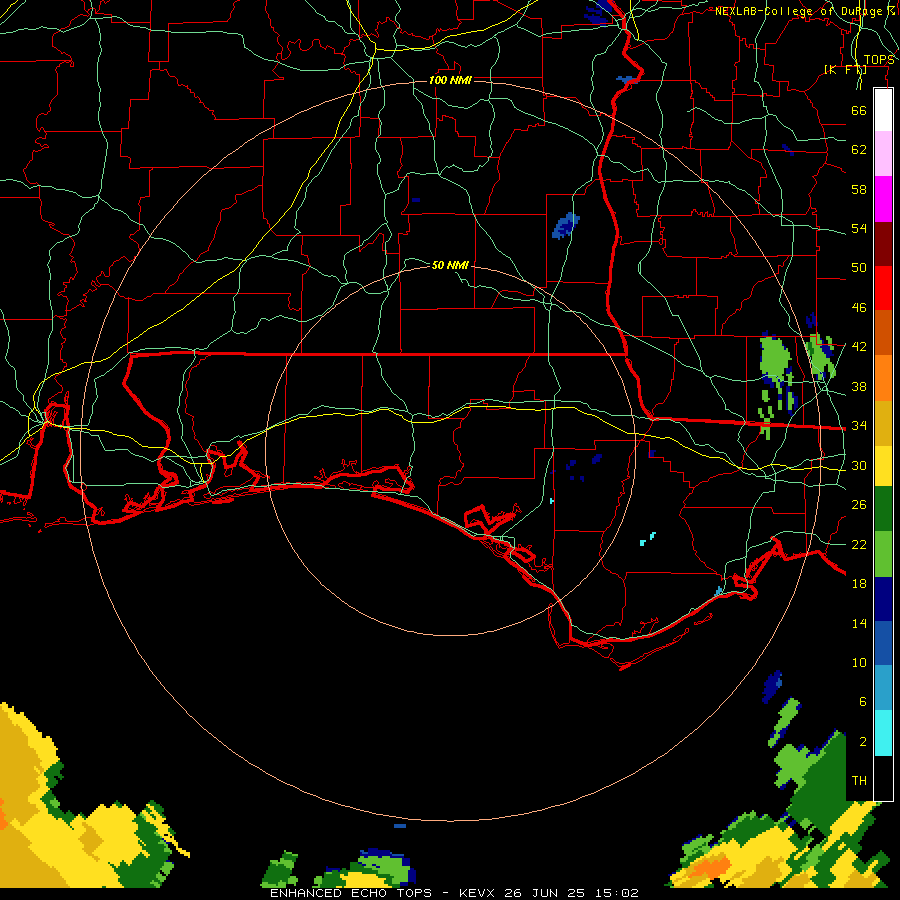Select the magenta legend swatch
This screenshot has width=900, height=900.
(x=883, y=199)
